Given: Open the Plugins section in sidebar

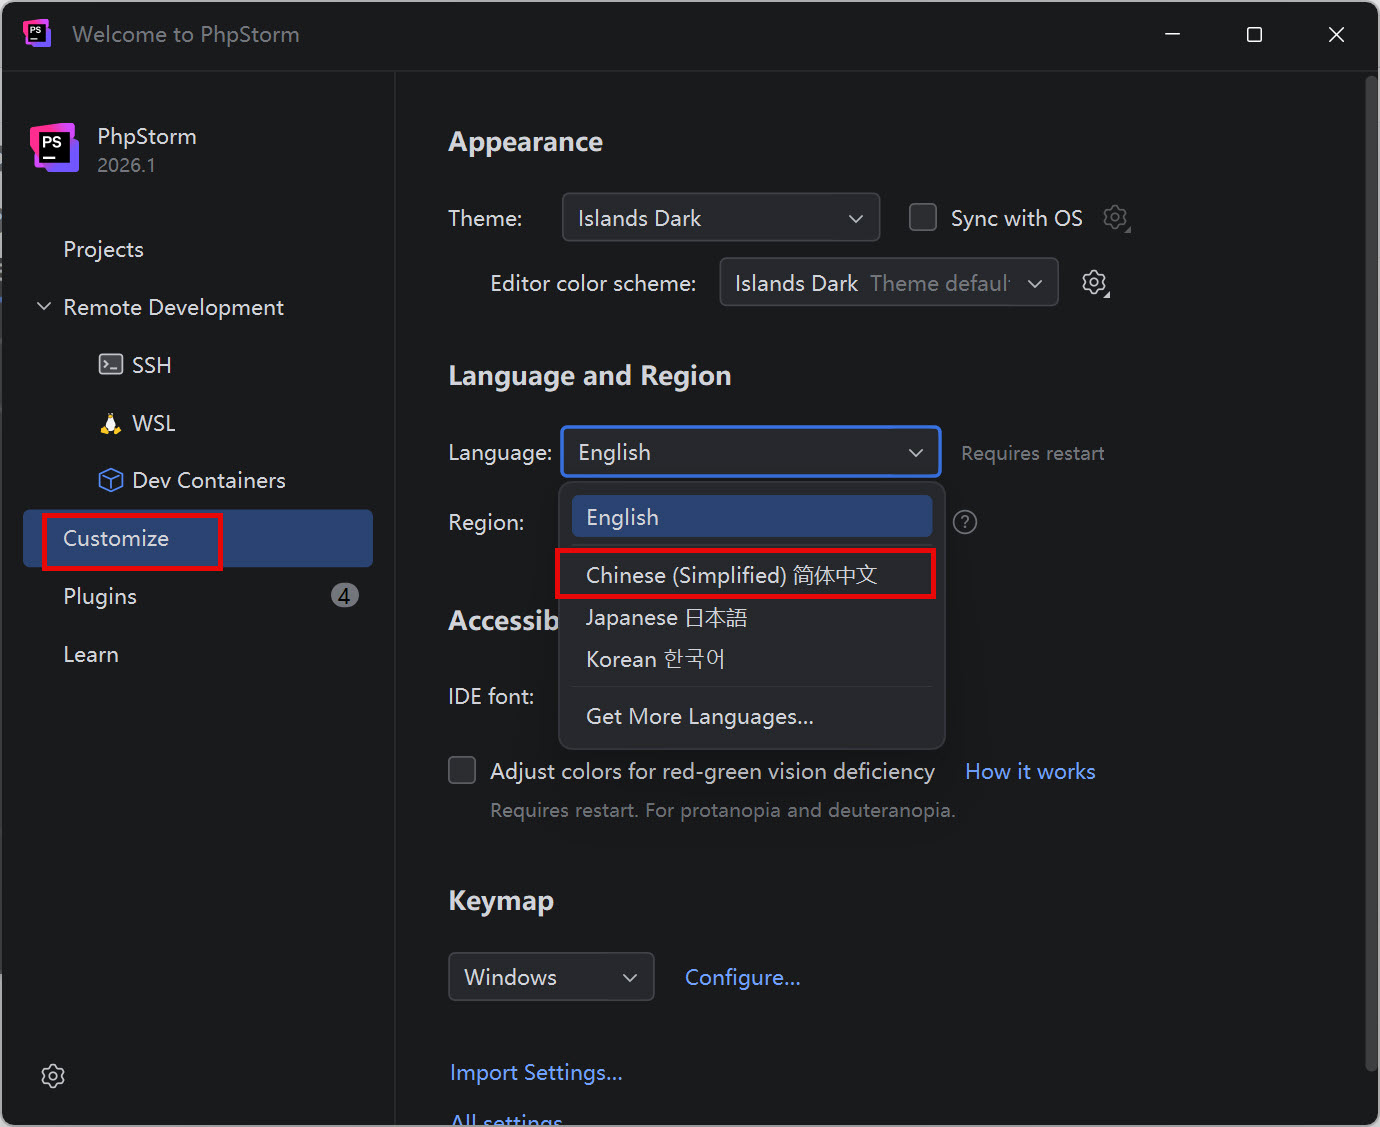Looking at the screenshot, I should [100, 596].
